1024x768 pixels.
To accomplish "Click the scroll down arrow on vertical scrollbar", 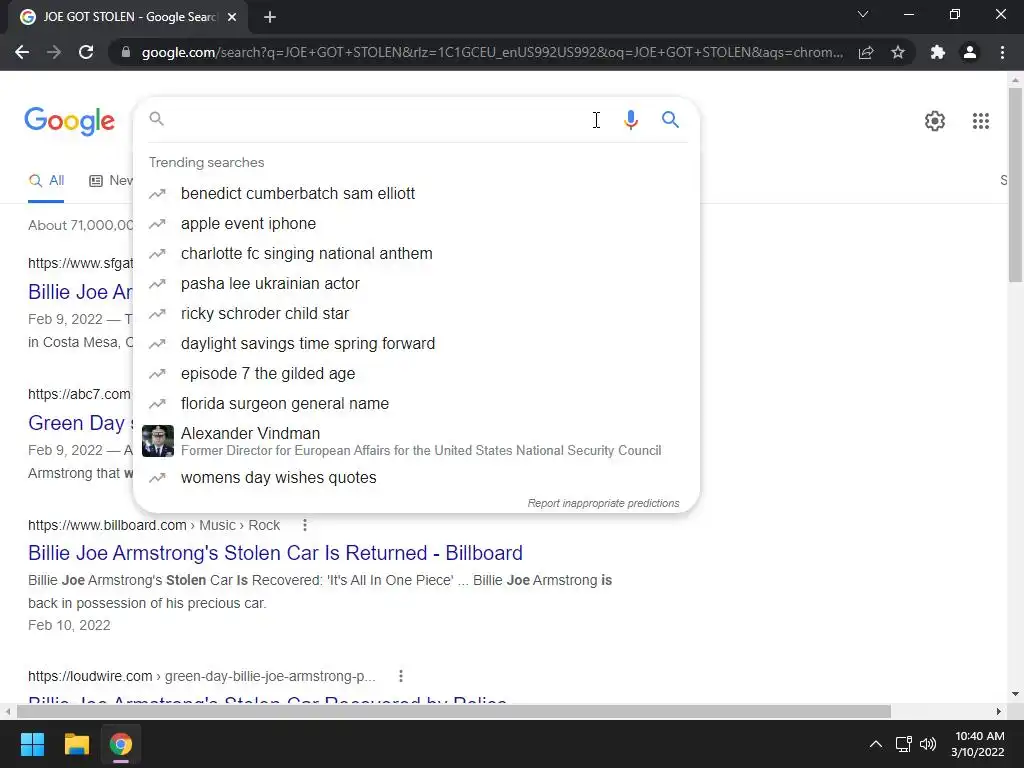I will click(1015, 694).
